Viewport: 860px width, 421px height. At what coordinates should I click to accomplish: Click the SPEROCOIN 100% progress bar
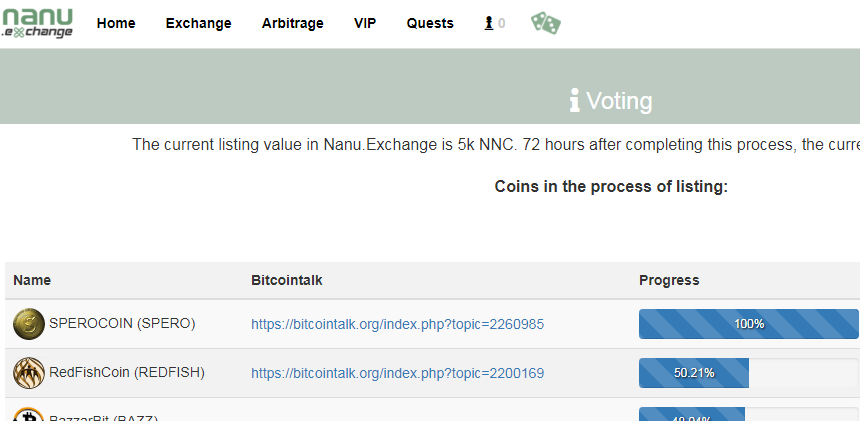749,324
